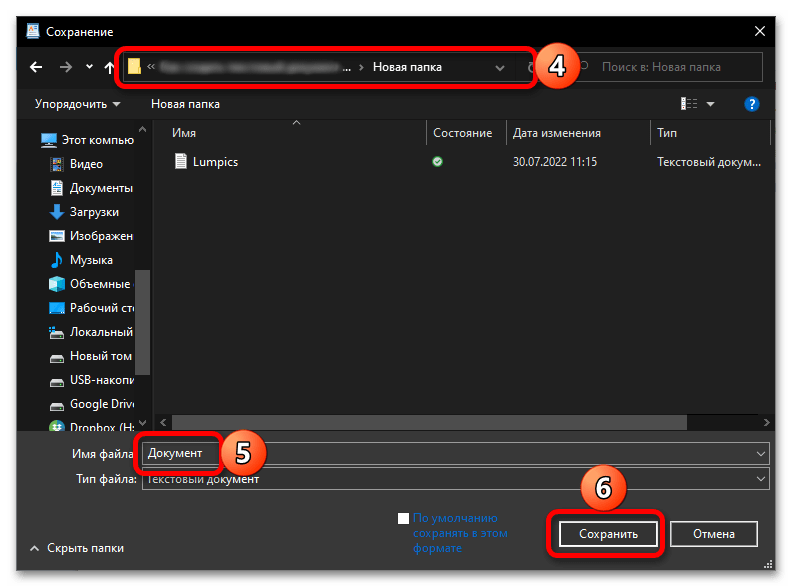Go back using the left arrow

pyautogui.click(x=36, y=67)
